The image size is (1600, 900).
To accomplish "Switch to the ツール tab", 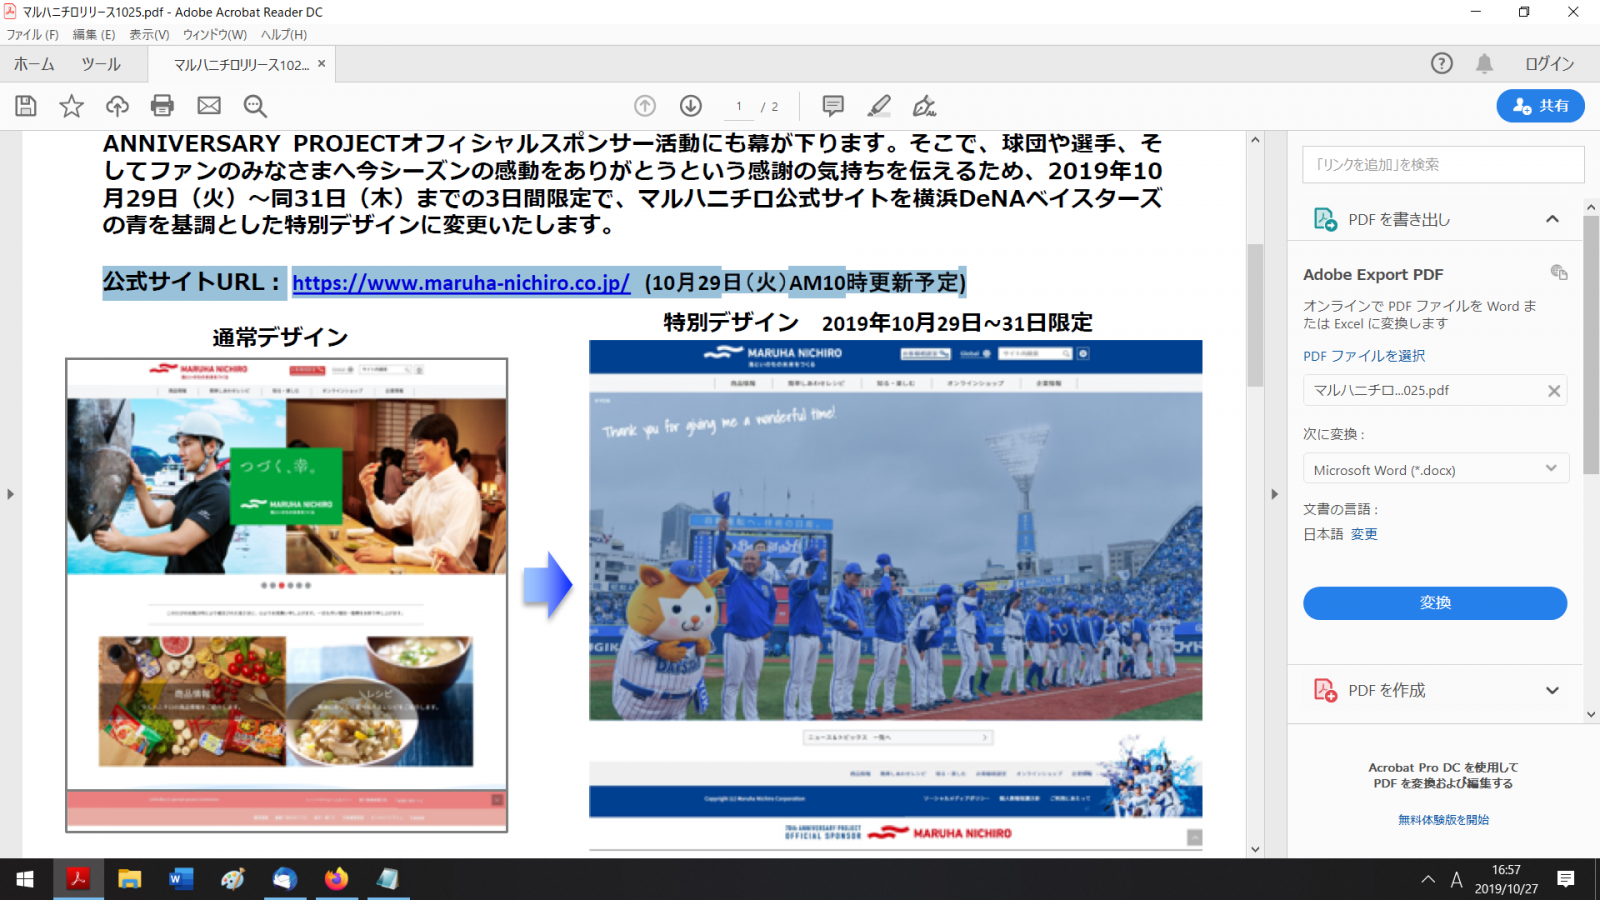I will 101,64.
